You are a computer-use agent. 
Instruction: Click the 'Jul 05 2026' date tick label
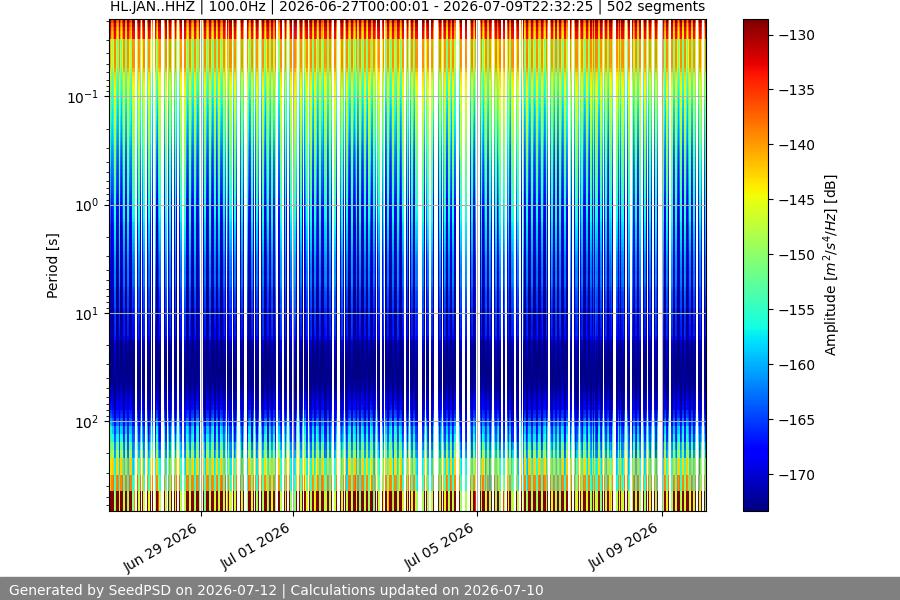439,546
